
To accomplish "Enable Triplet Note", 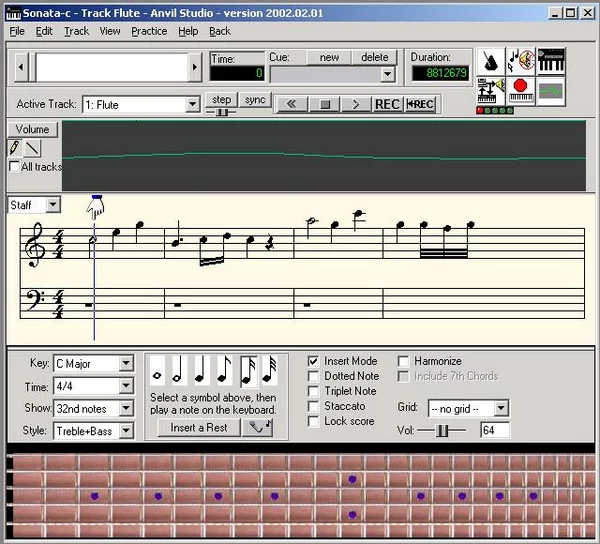I will click(x=313, y=391).
